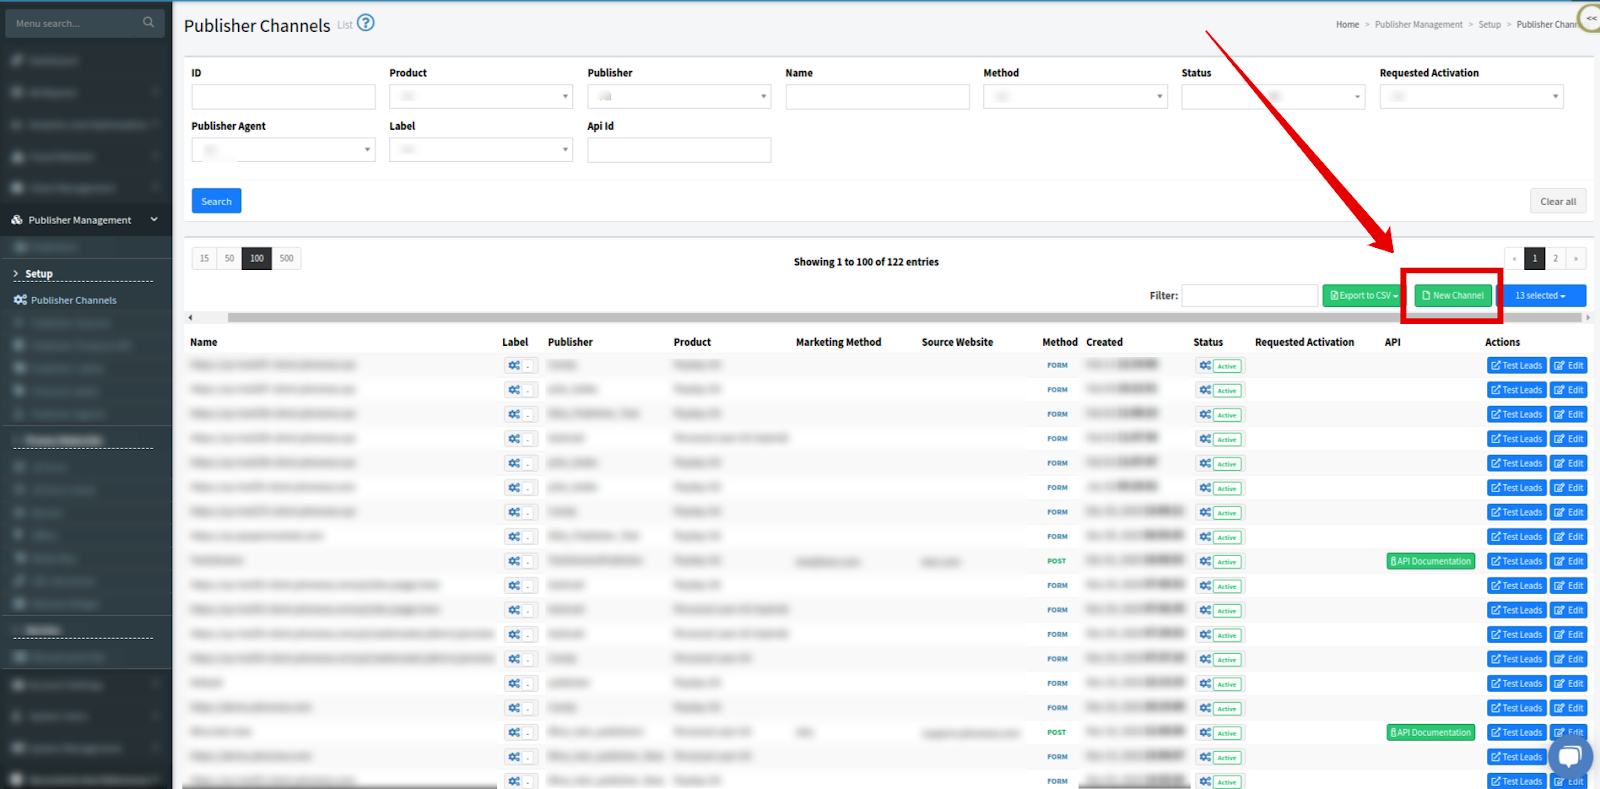The width and height of the screenshot is (1600, 789).
Task: Click the status gears icon in first row
Action: [1205, 366]
